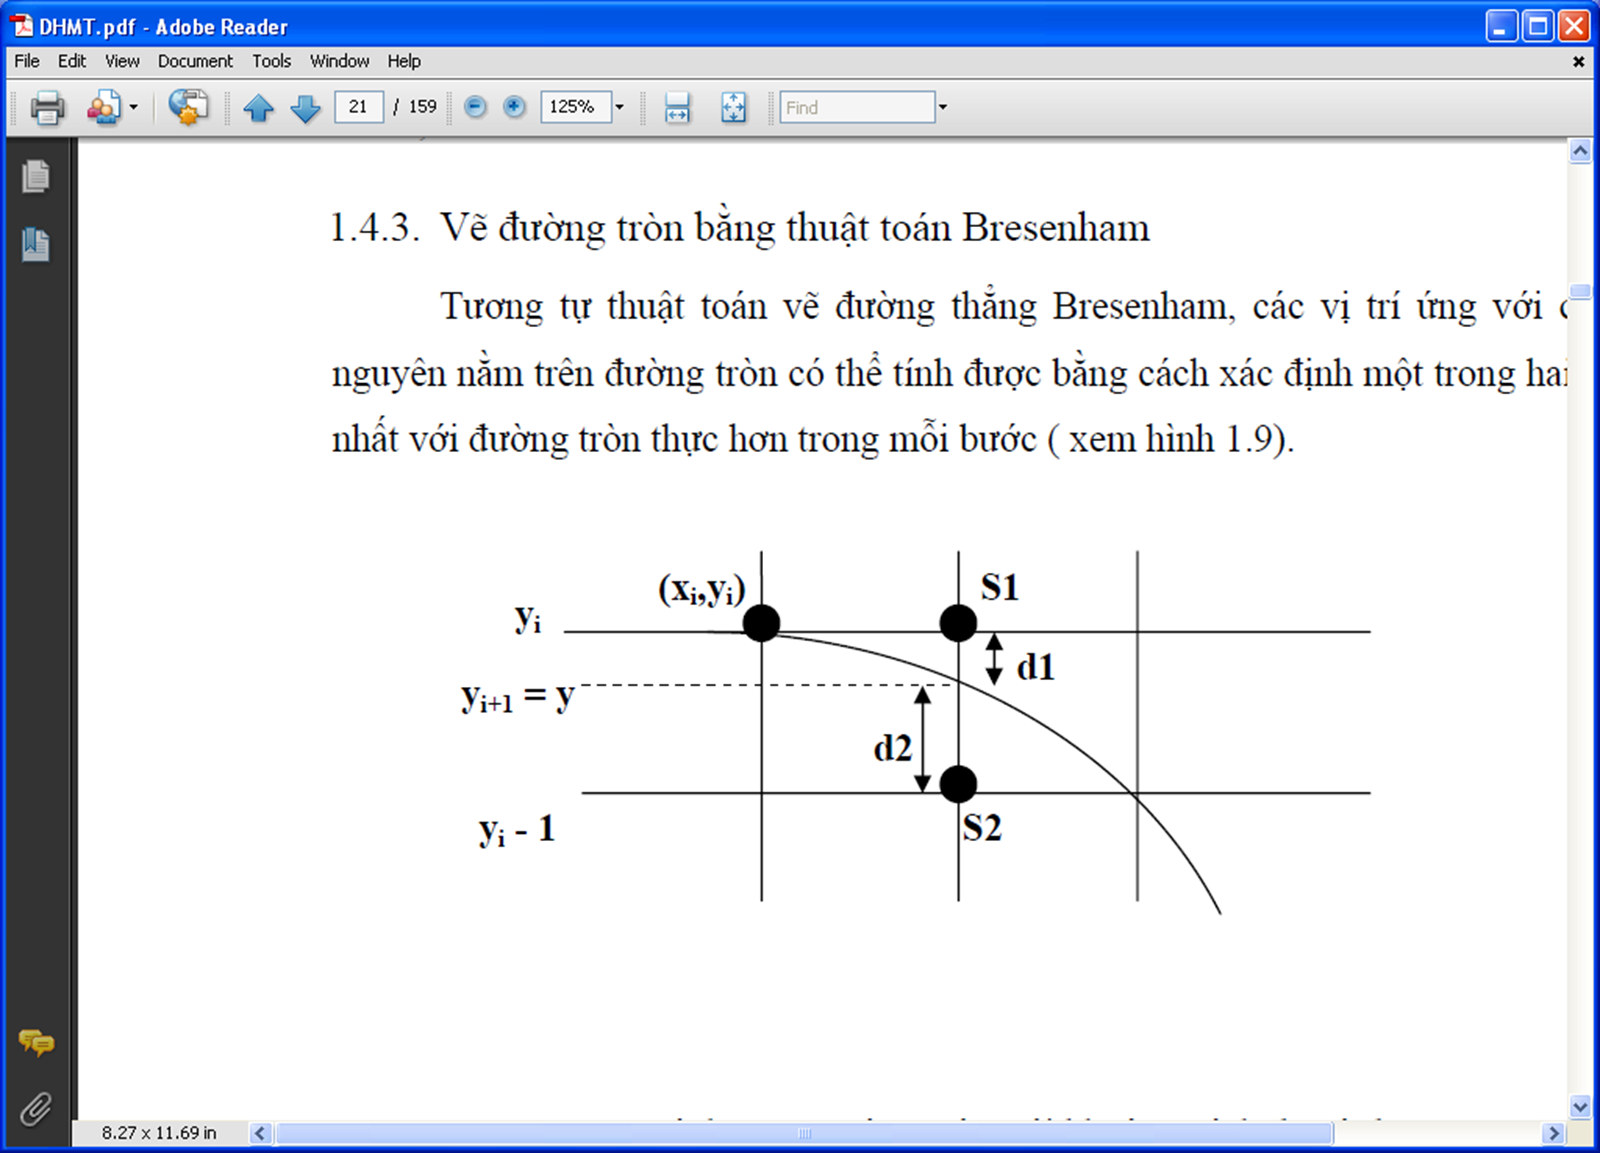Go to previous page with up arrow
This screenshot has height=1153, width=1600.
258,107
